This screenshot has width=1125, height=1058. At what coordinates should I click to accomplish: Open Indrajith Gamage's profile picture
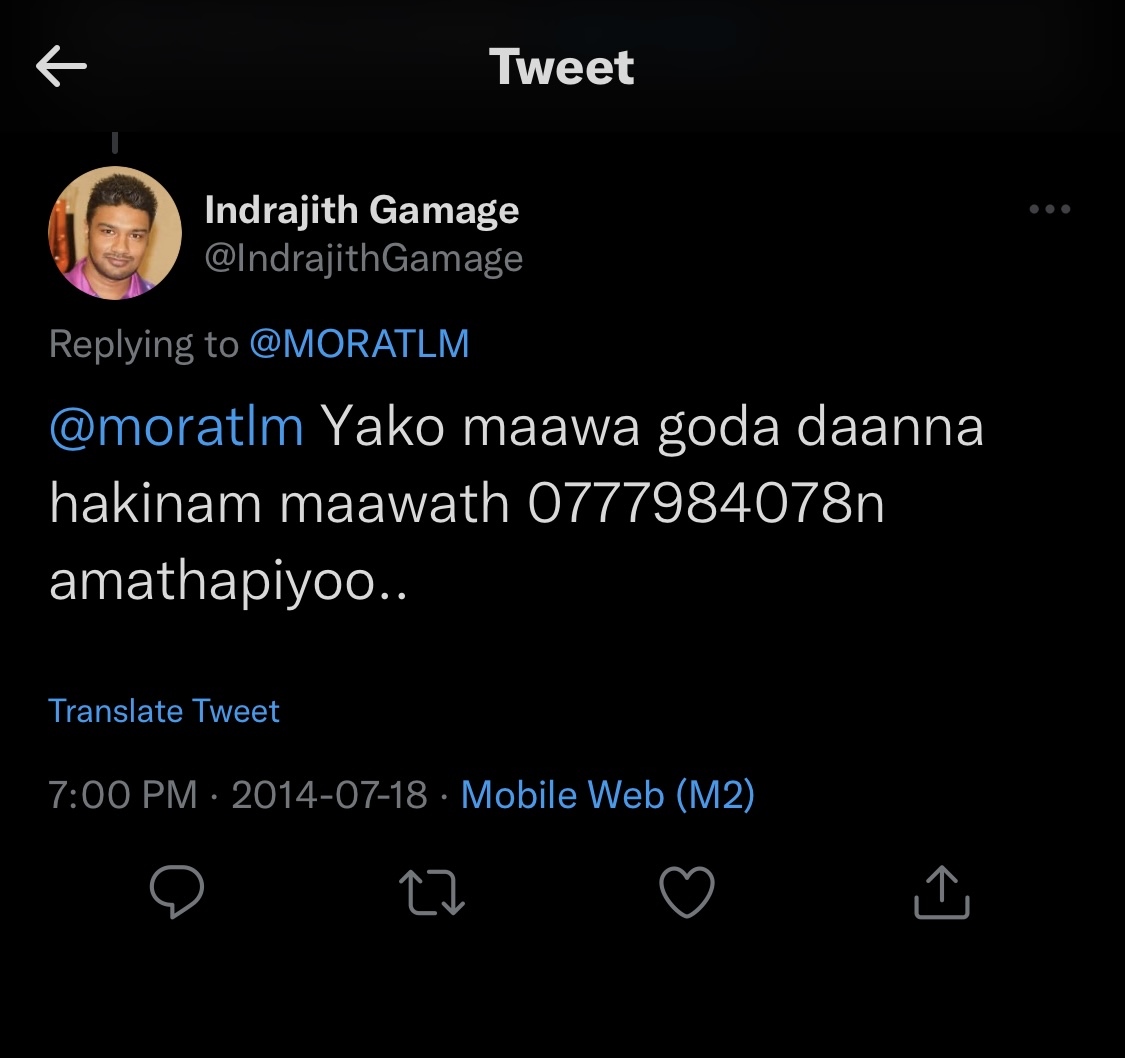tap(115, 233)
